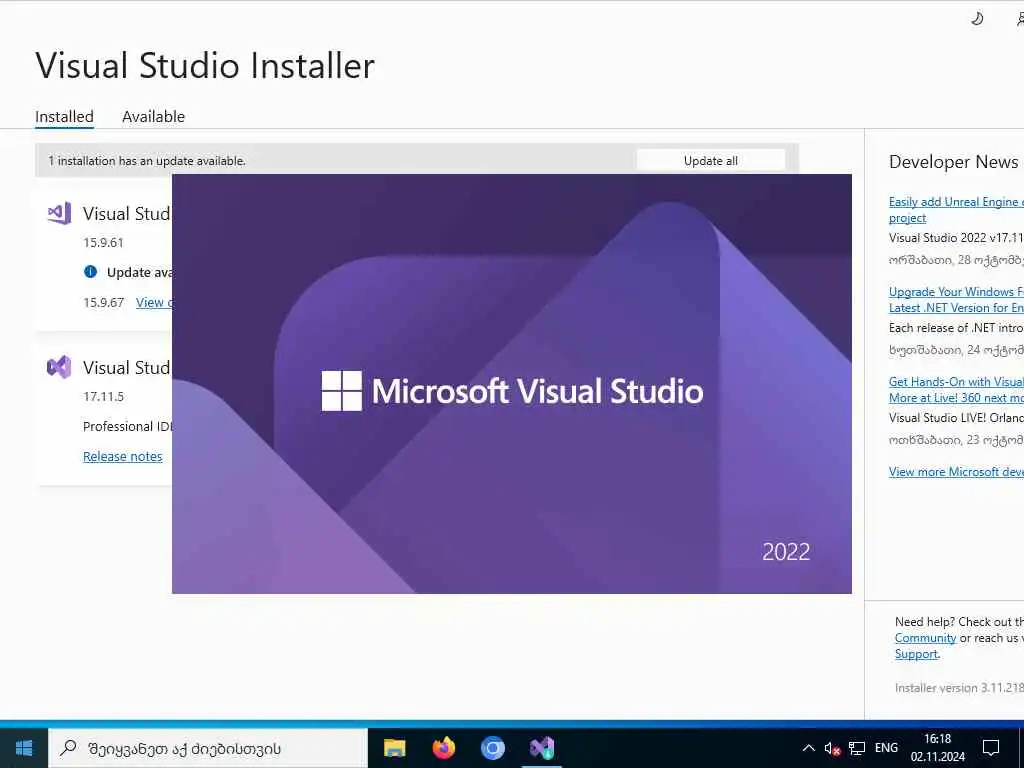Click View more Microsoft developer news link

(x=956, y=472)
